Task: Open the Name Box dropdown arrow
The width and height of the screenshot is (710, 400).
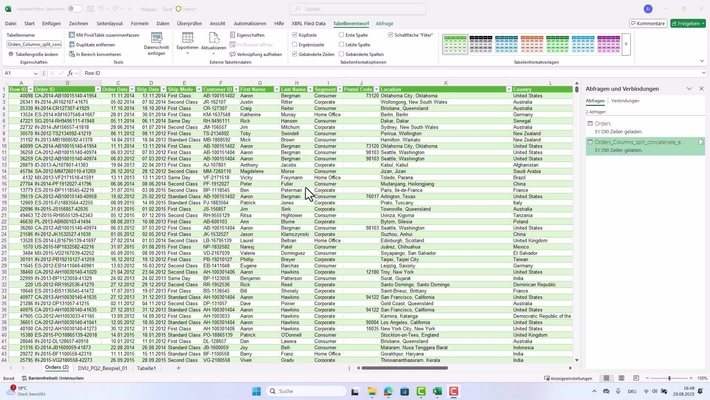Action: (x=35, y=73)
